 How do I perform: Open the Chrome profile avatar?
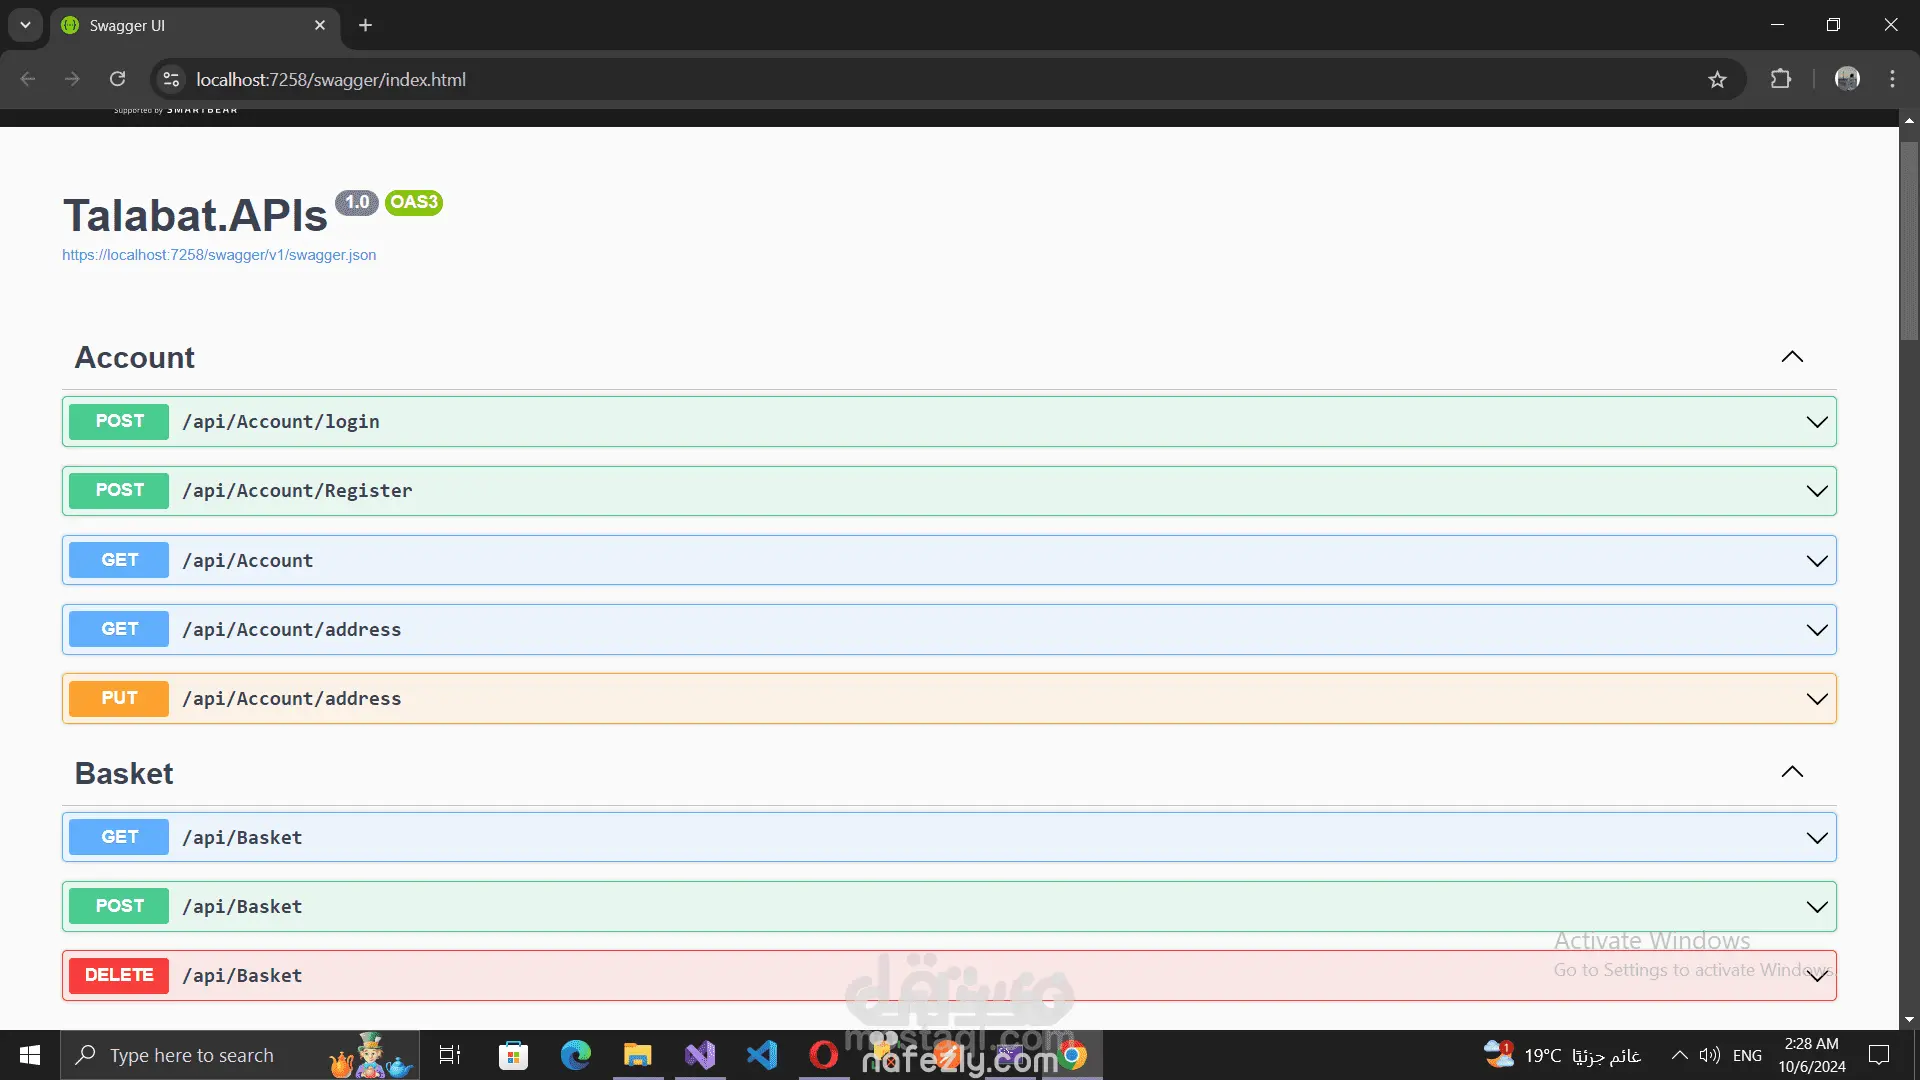[1847, 79]
